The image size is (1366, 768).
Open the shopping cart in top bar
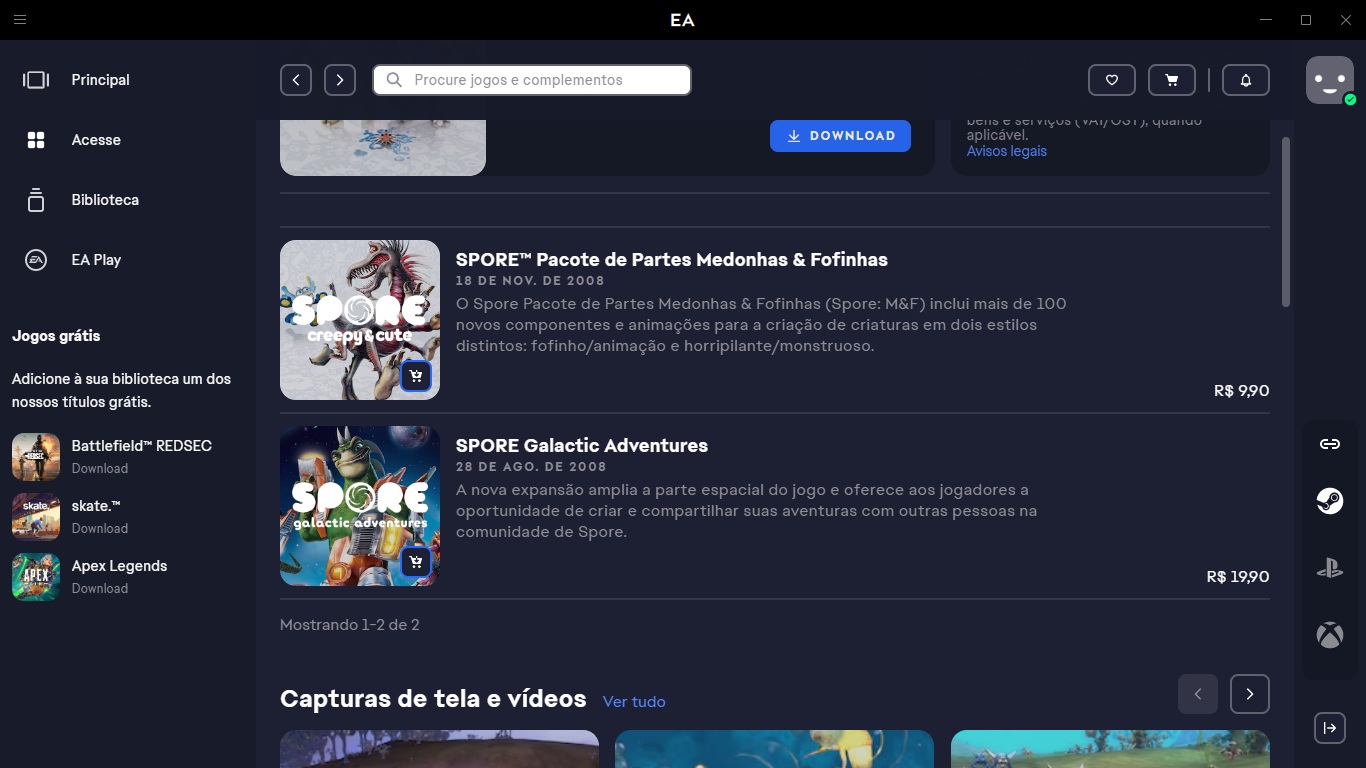[1171, 80]
